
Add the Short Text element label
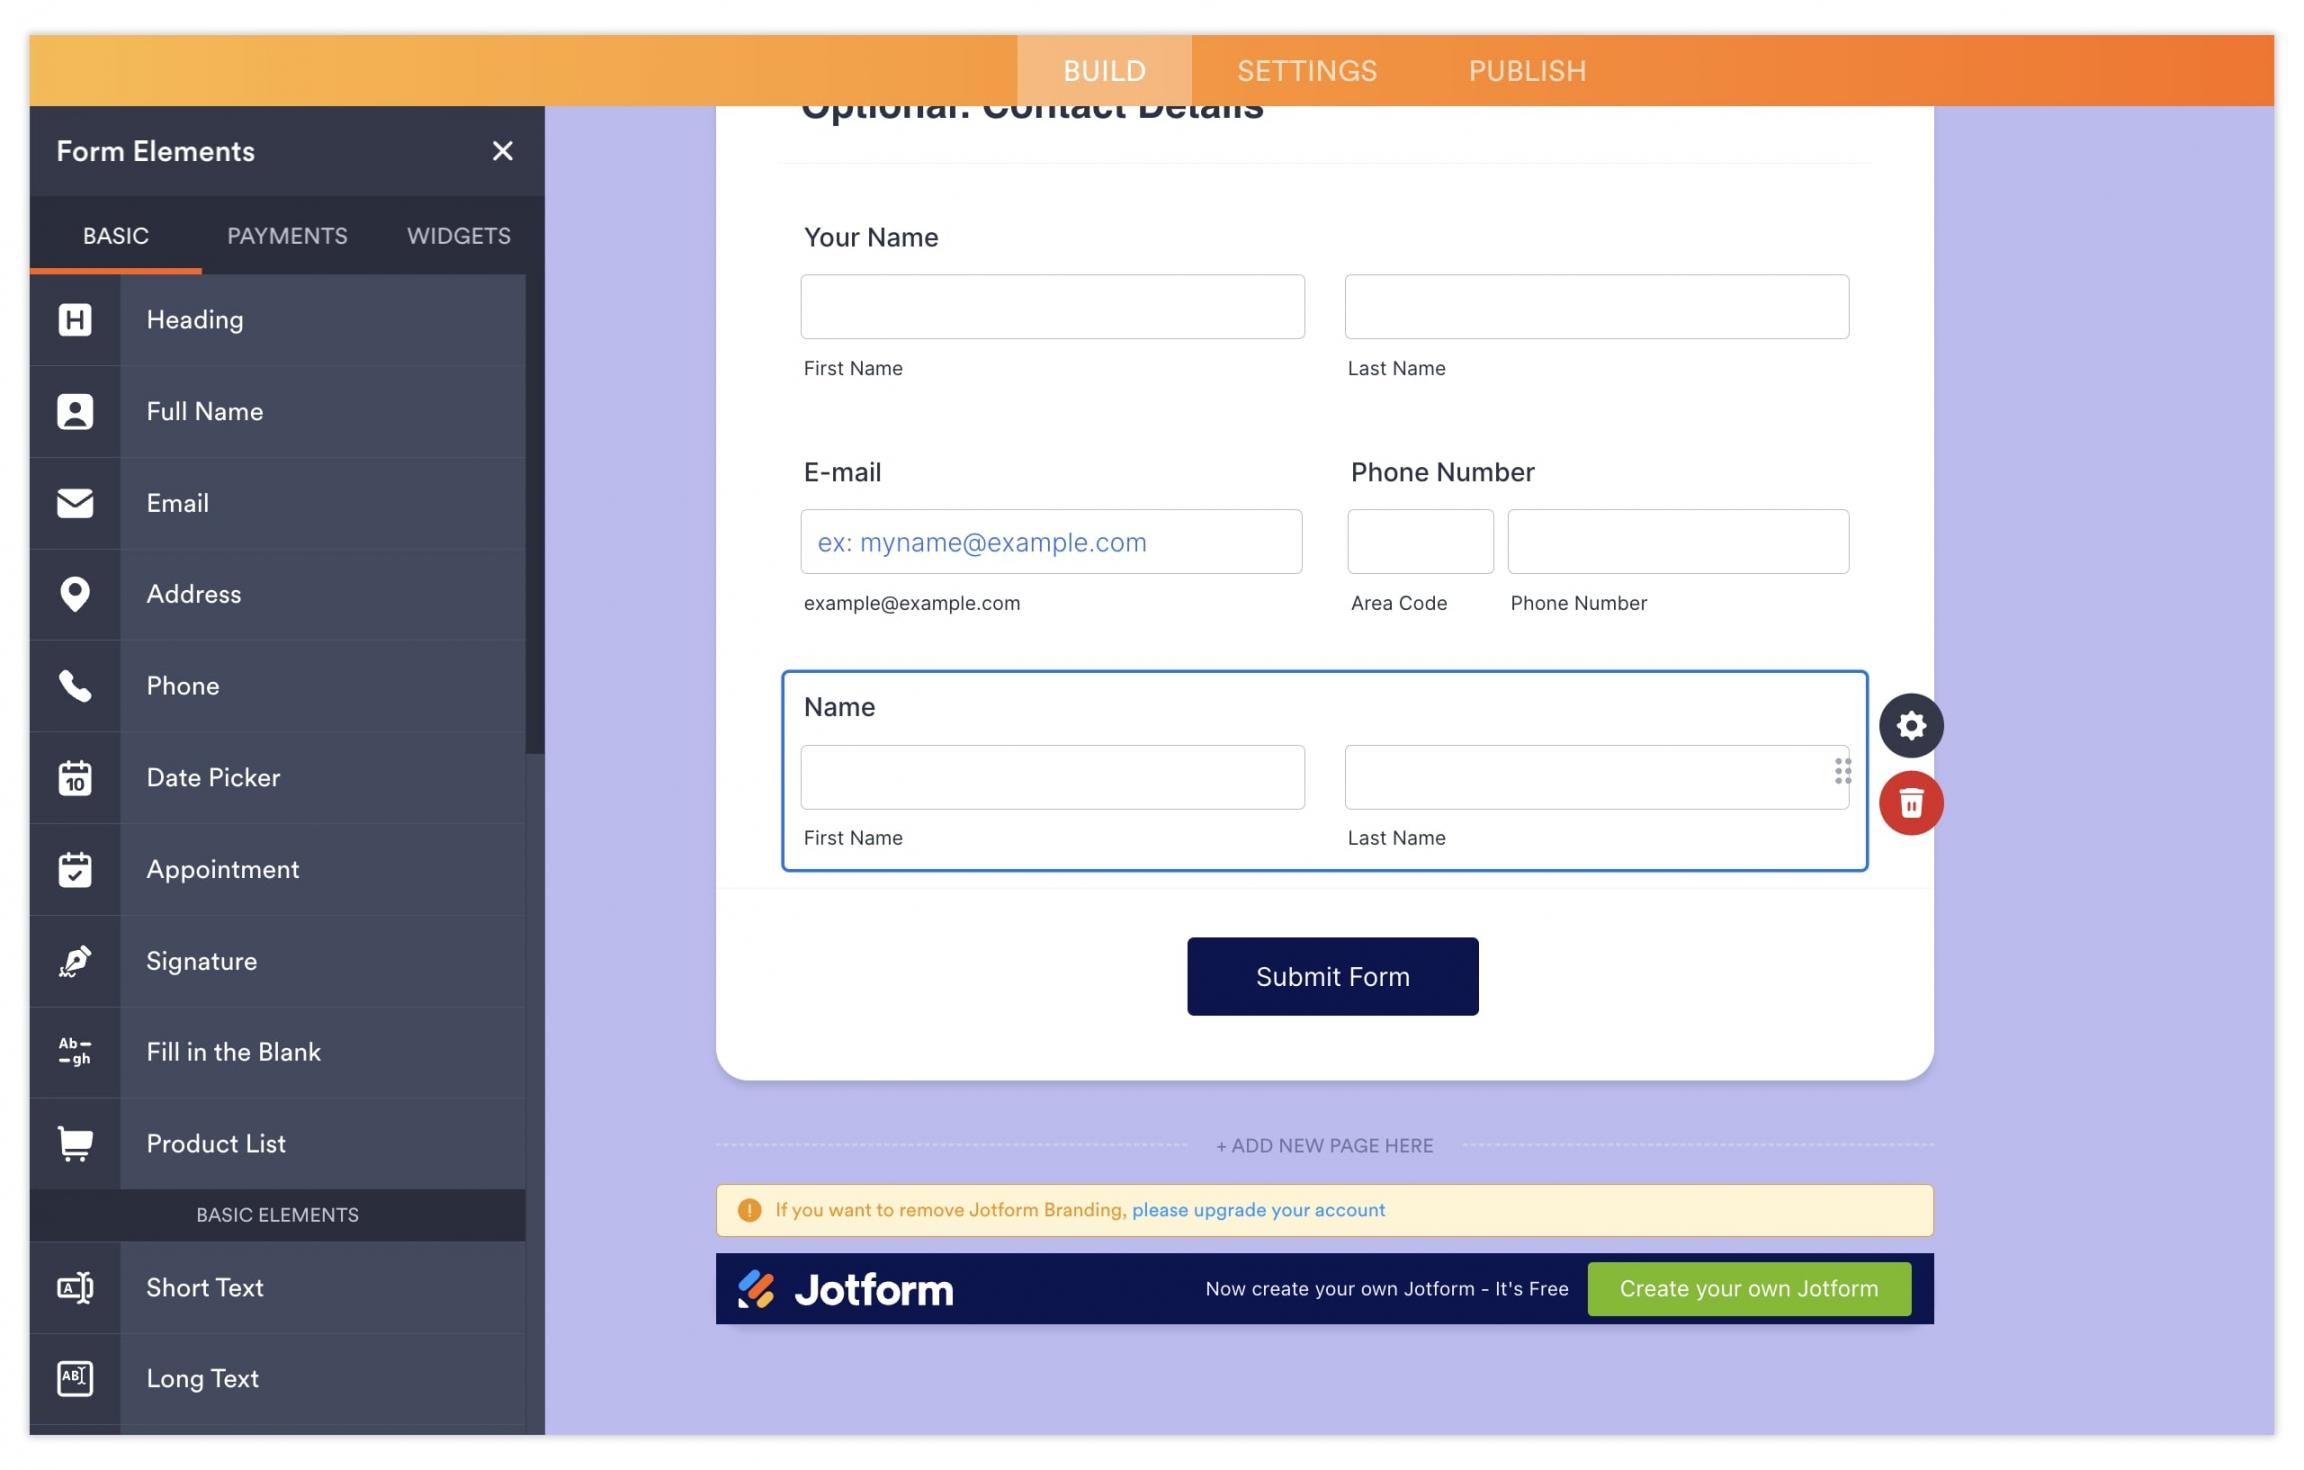(205, 1288)
